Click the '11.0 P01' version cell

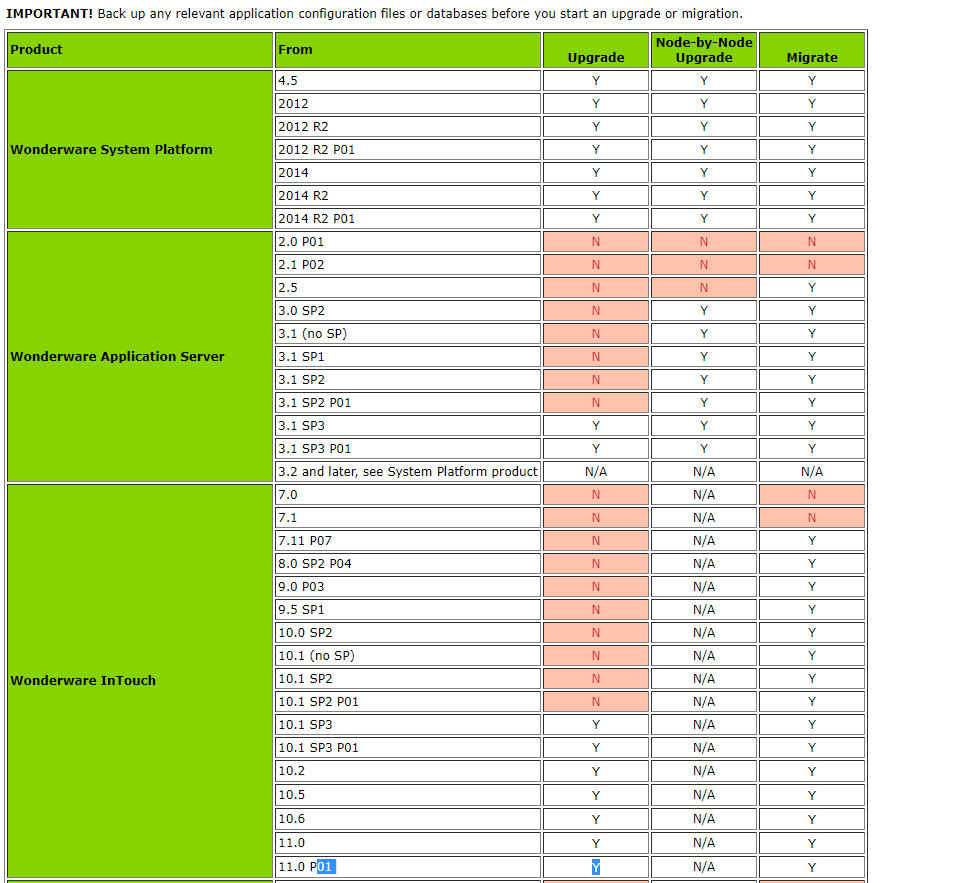pos(407,867)
